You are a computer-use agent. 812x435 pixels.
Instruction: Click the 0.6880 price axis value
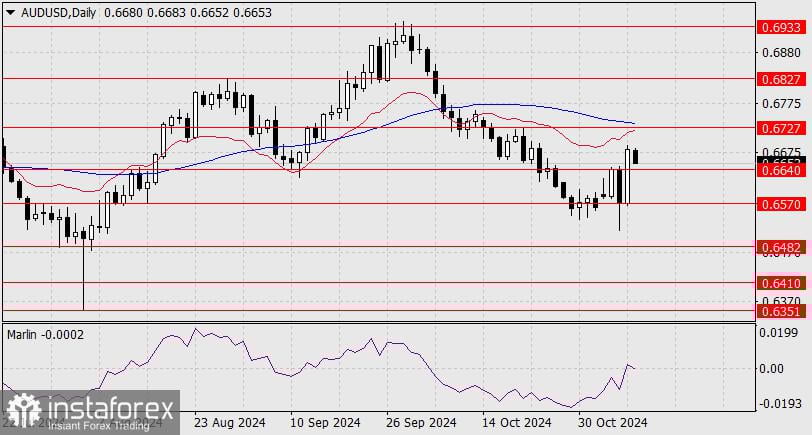click(x=781, y=53)
